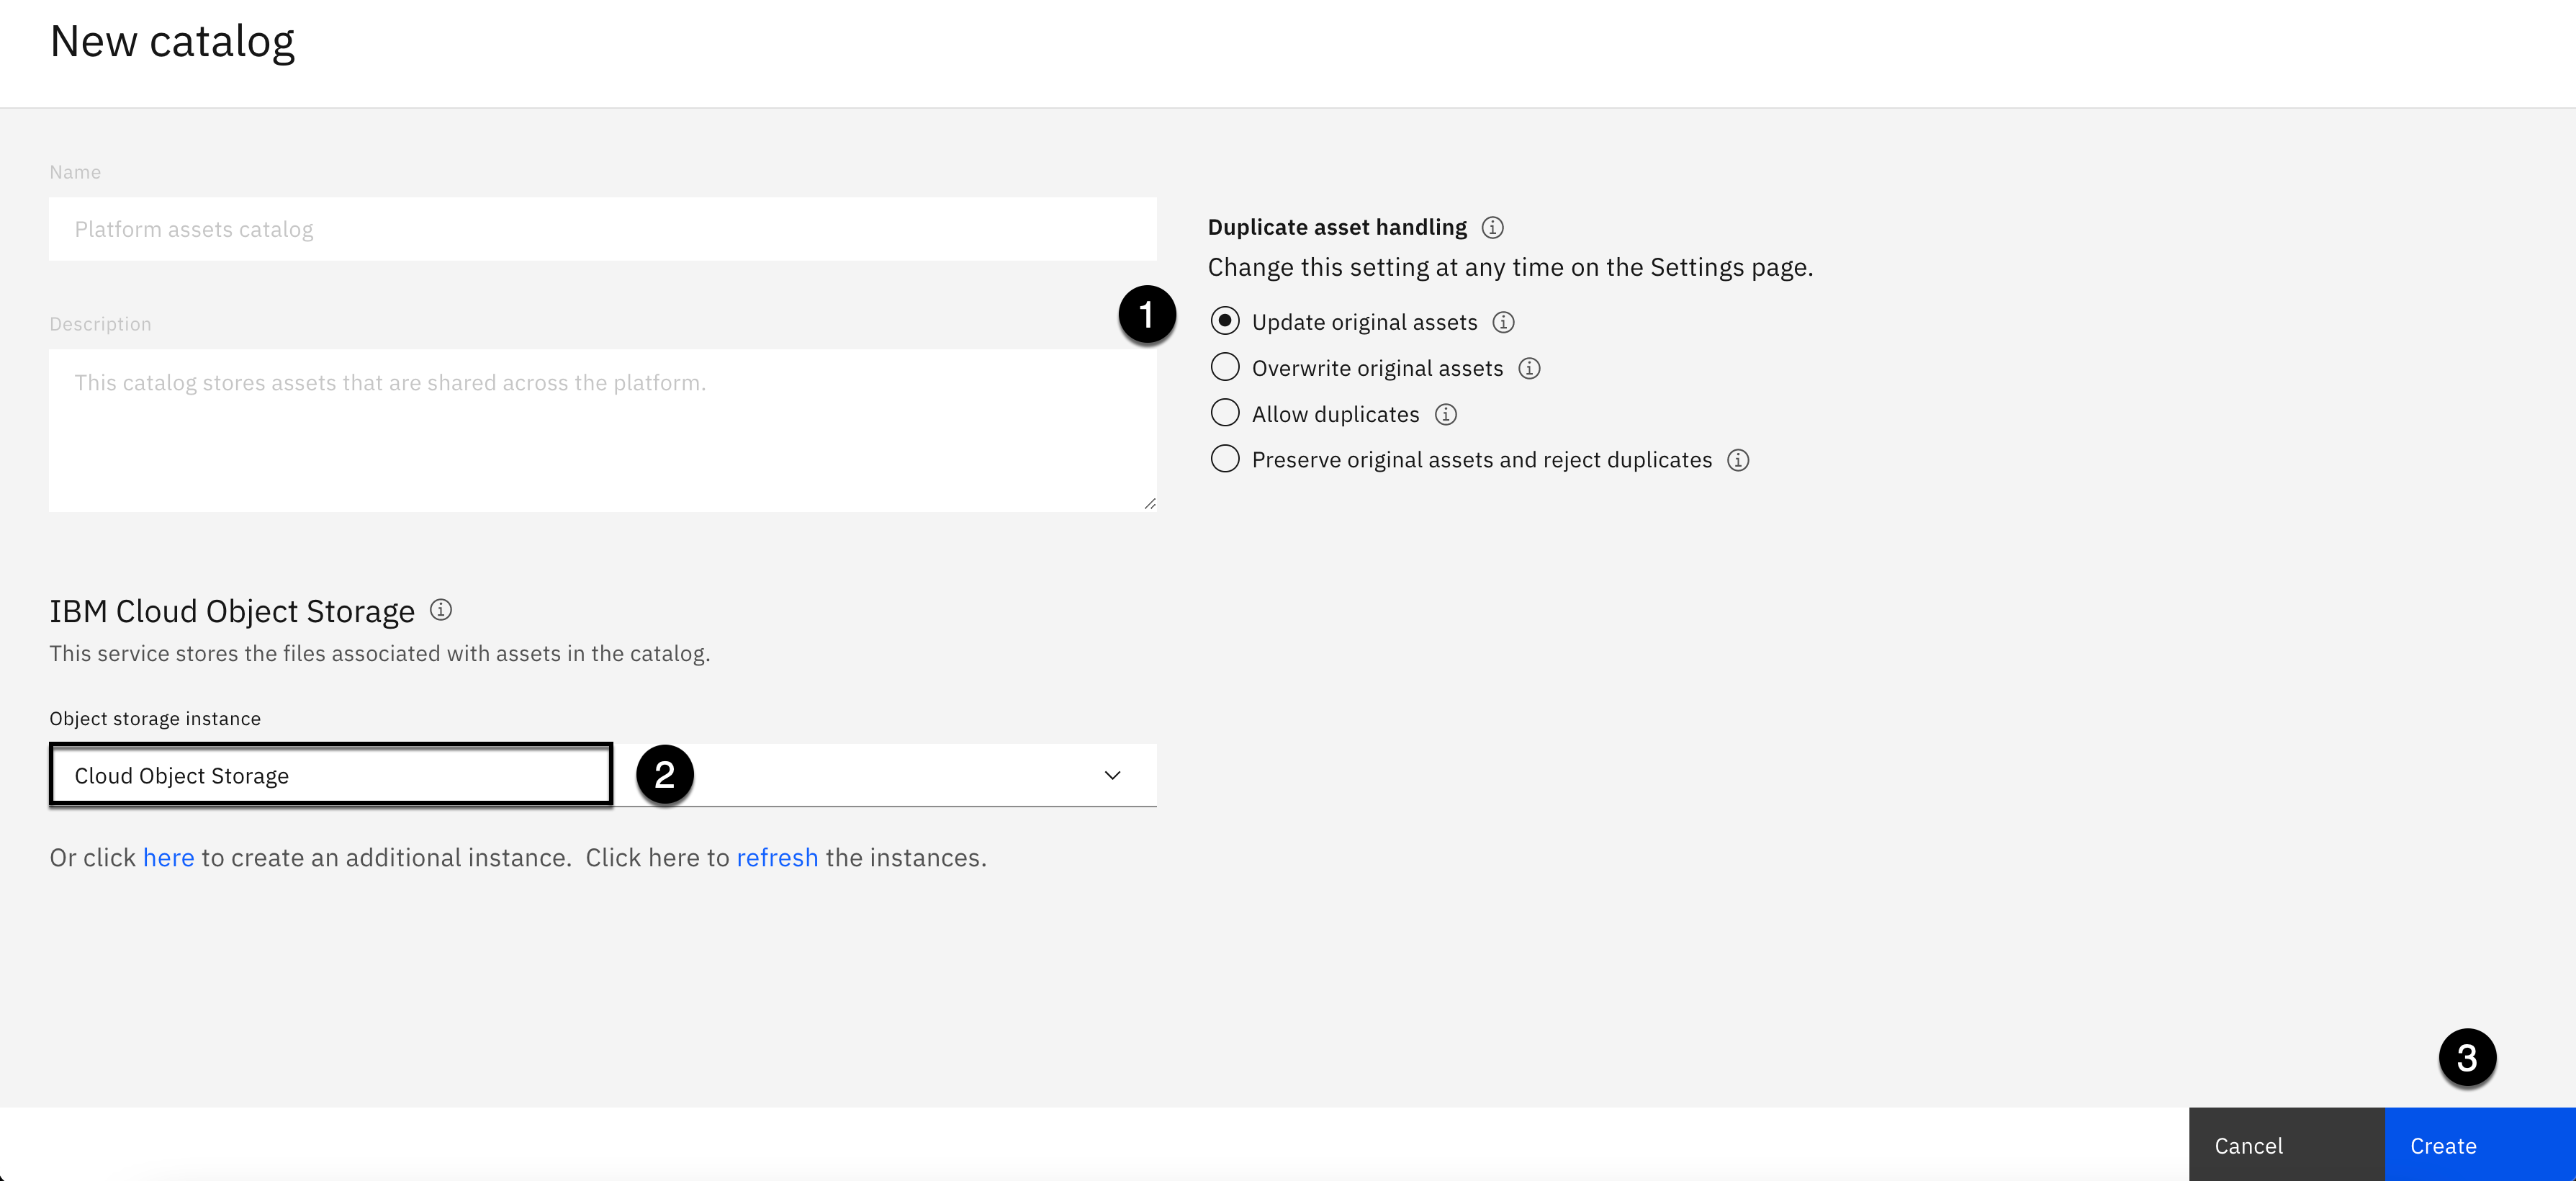Expand the object storage instance chevron
2576x1181 pixels.
click(1112, 775)
